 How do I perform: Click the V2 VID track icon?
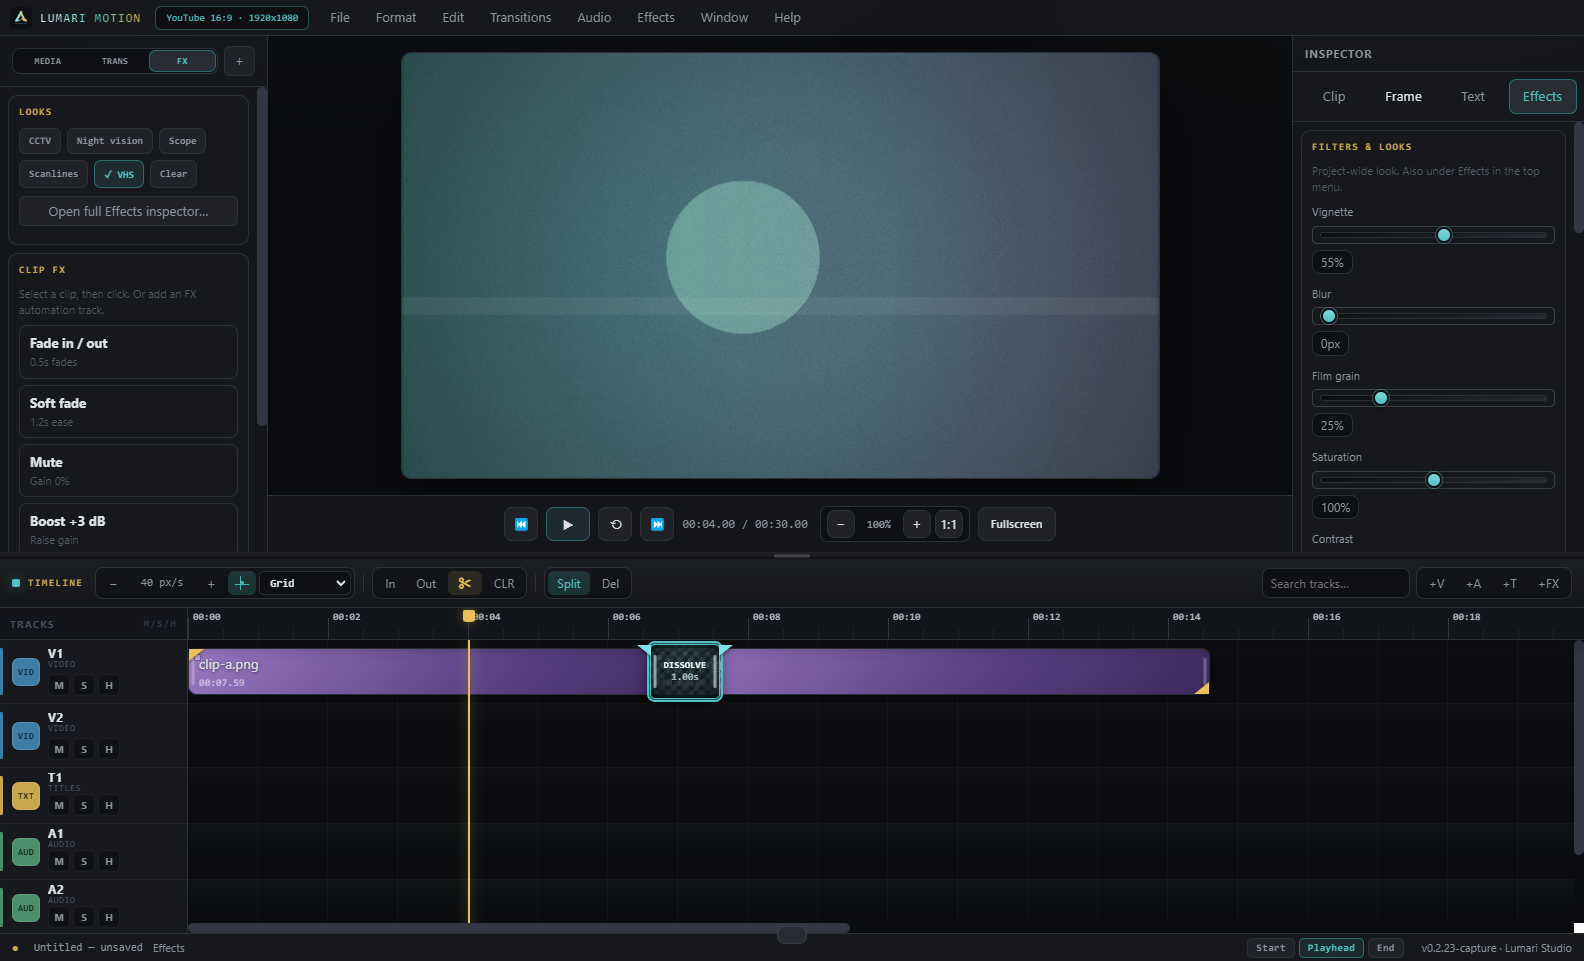click(x=26, y=736)
